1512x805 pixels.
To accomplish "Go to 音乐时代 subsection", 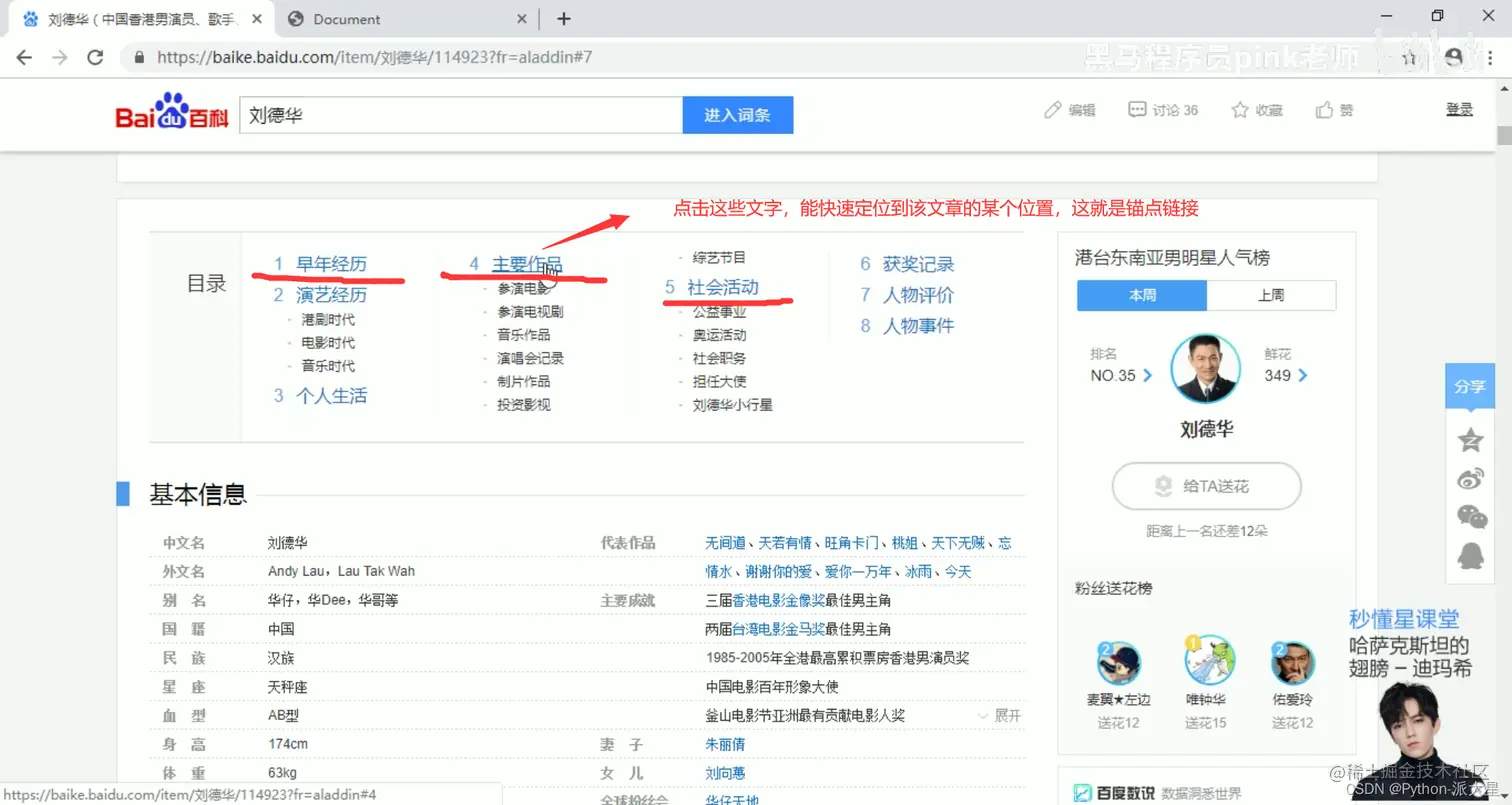I will click(328, 366).
